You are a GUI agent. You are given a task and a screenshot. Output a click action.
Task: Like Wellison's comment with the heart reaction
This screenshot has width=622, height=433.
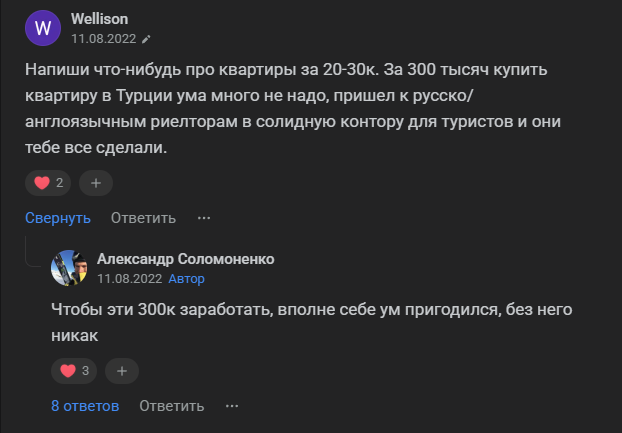(48, 183)
